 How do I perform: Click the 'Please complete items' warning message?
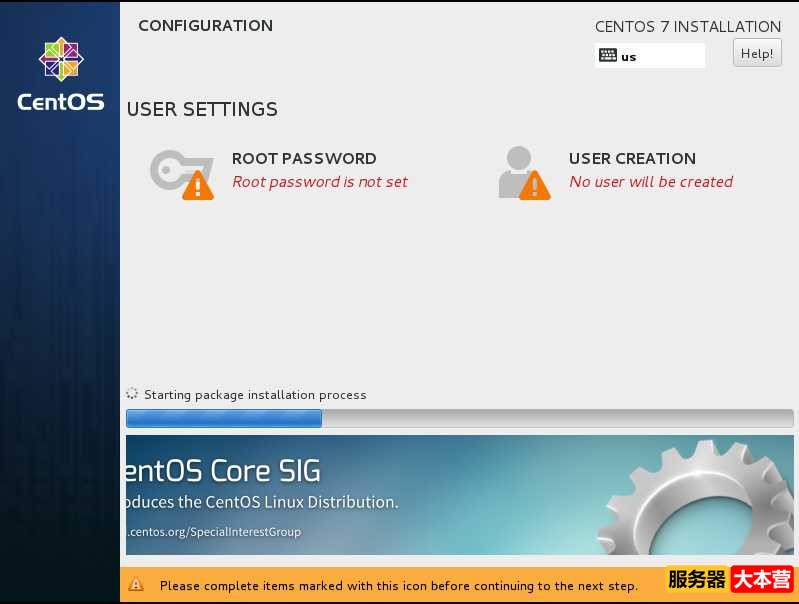click(x=398, y=586)
